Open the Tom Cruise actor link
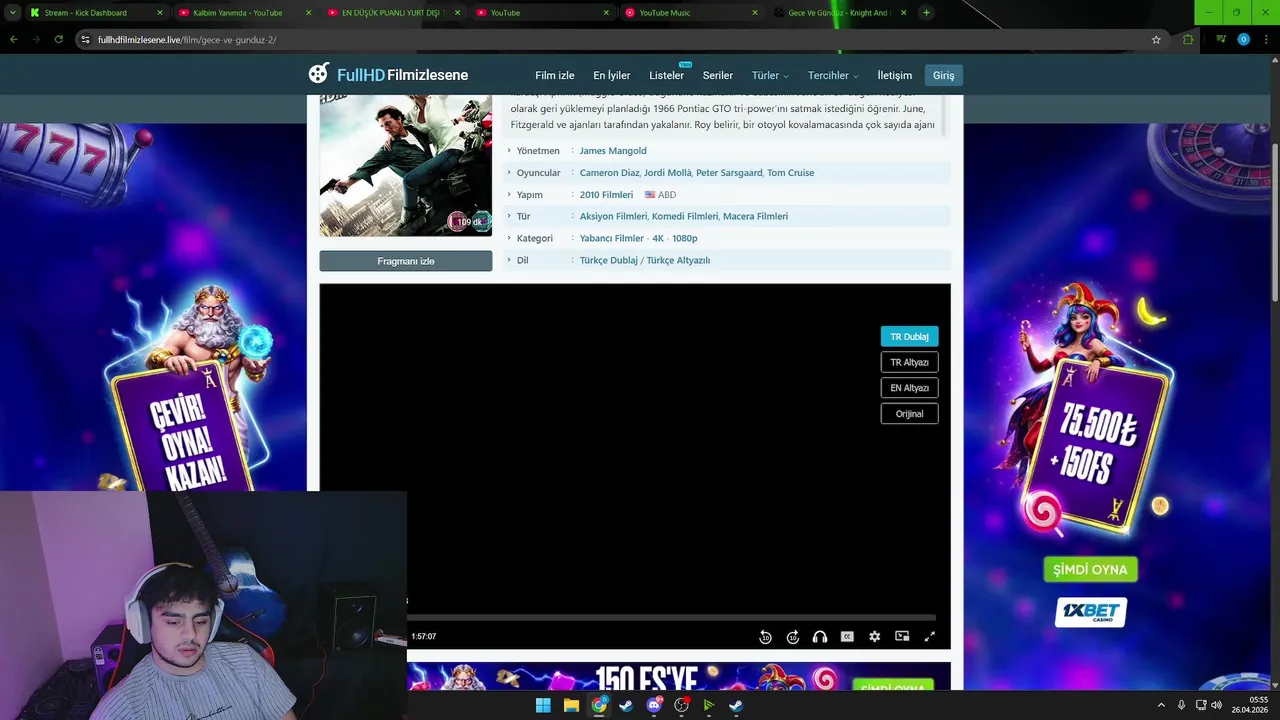This screenshot has width=1280, height=720. pyautogui.click(x=791, y=173)
